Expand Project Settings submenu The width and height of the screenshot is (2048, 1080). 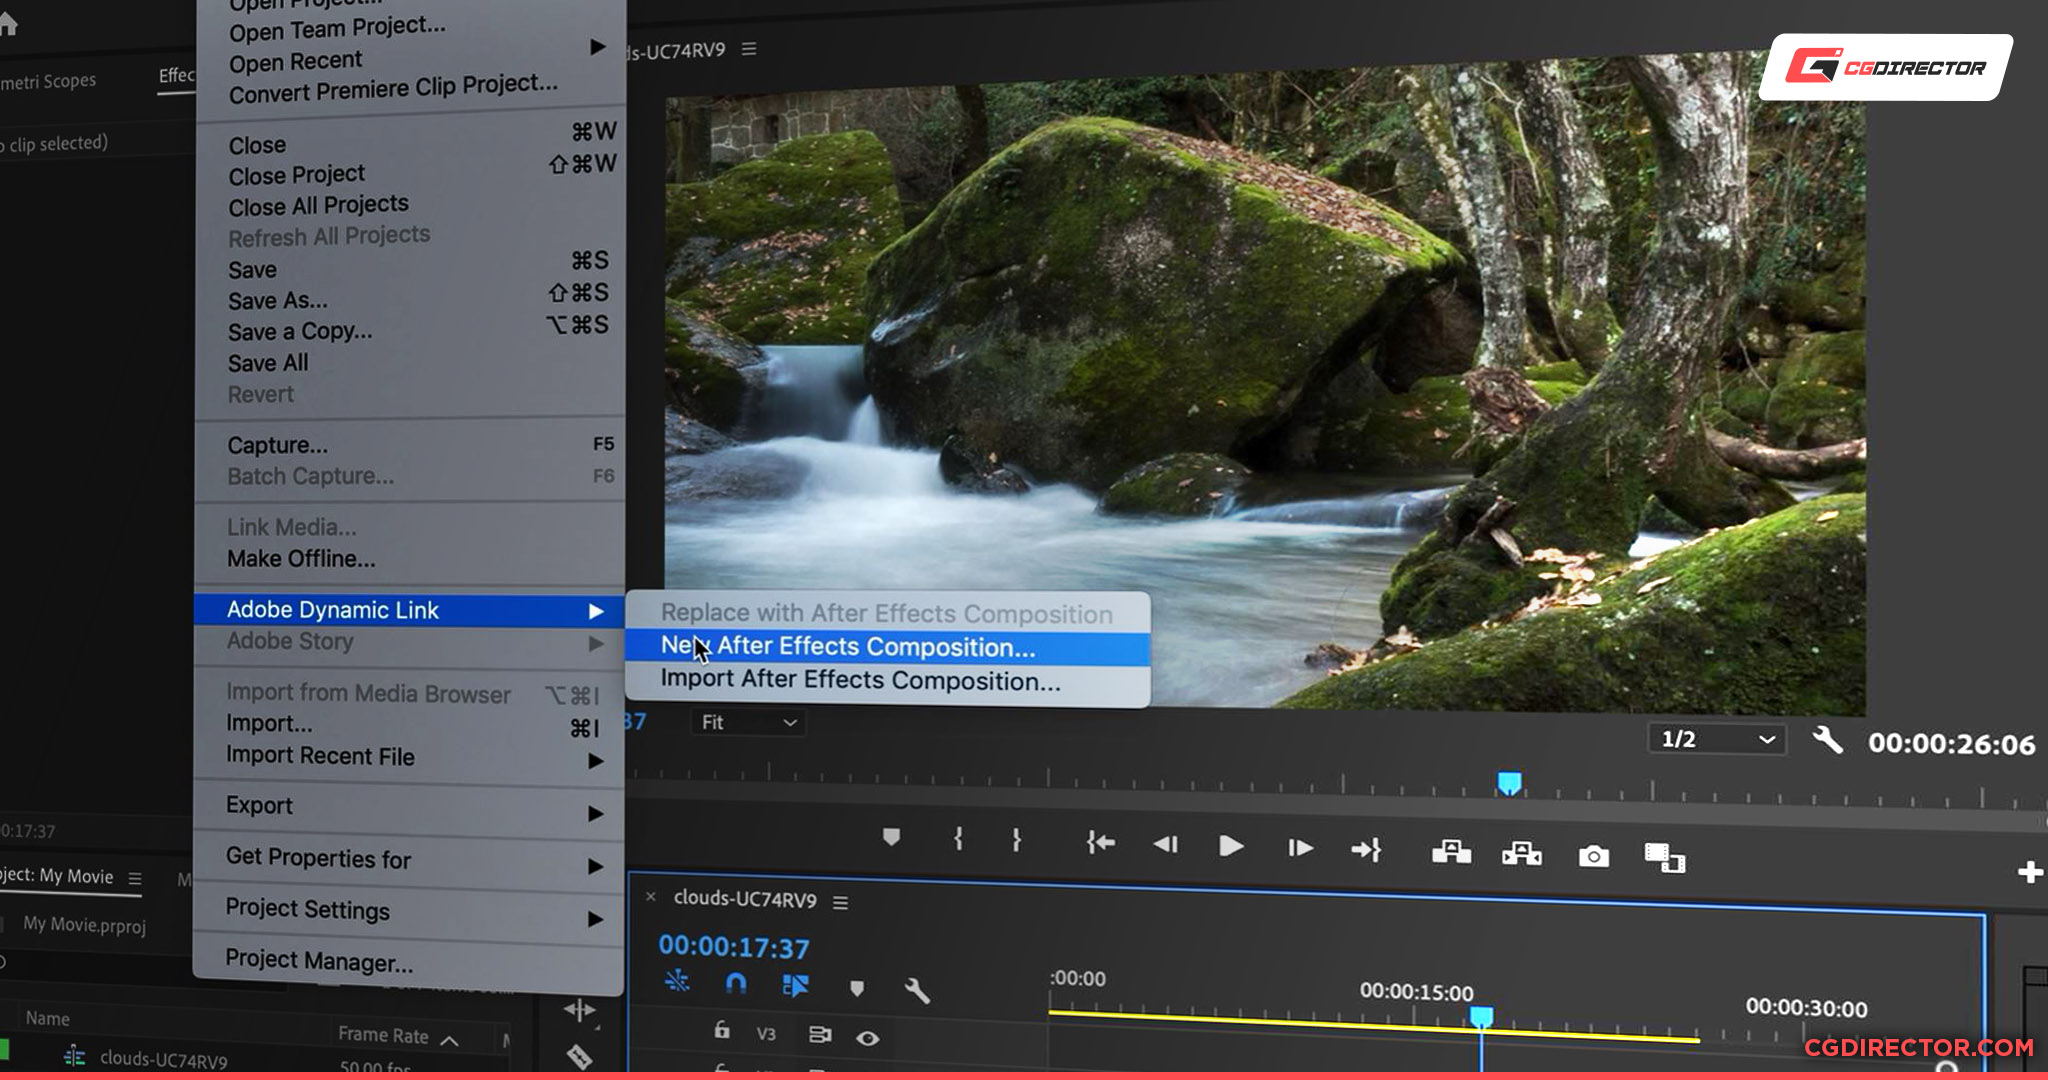click(596, 918)
